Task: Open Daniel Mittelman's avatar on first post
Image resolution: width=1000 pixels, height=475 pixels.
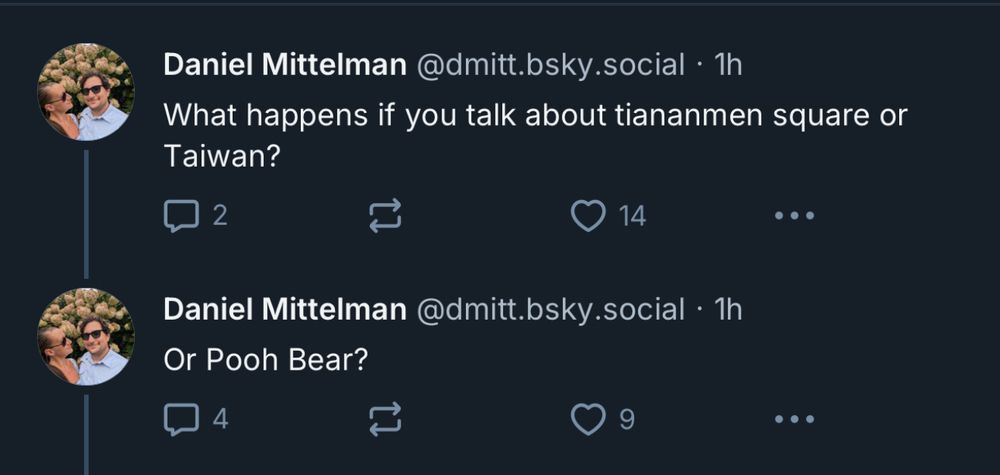Action: coord(86,92)
